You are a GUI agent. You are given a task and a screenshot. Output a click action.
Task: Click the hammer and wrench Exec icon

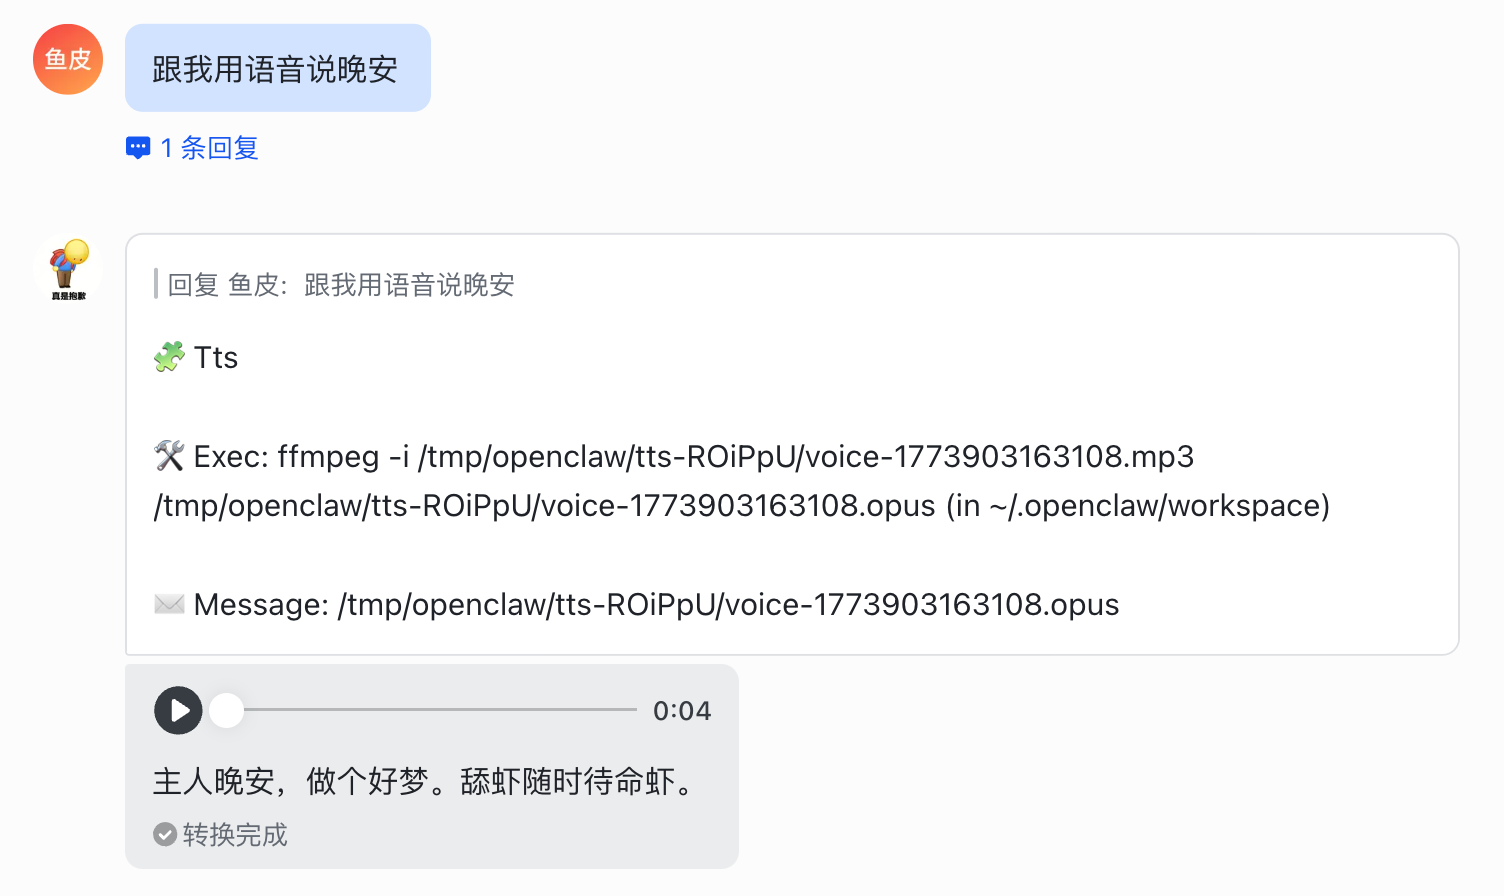pyautogui.click(x=169, y=456)
